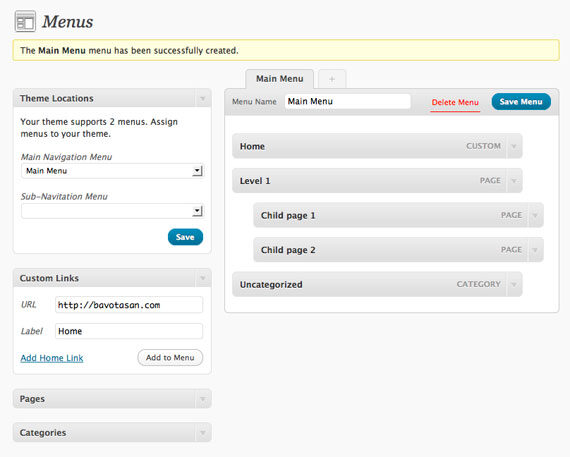Viewport: 570px width, 457px height.
Task: Click the Add Home Link
Action: (x=52, y=358)
